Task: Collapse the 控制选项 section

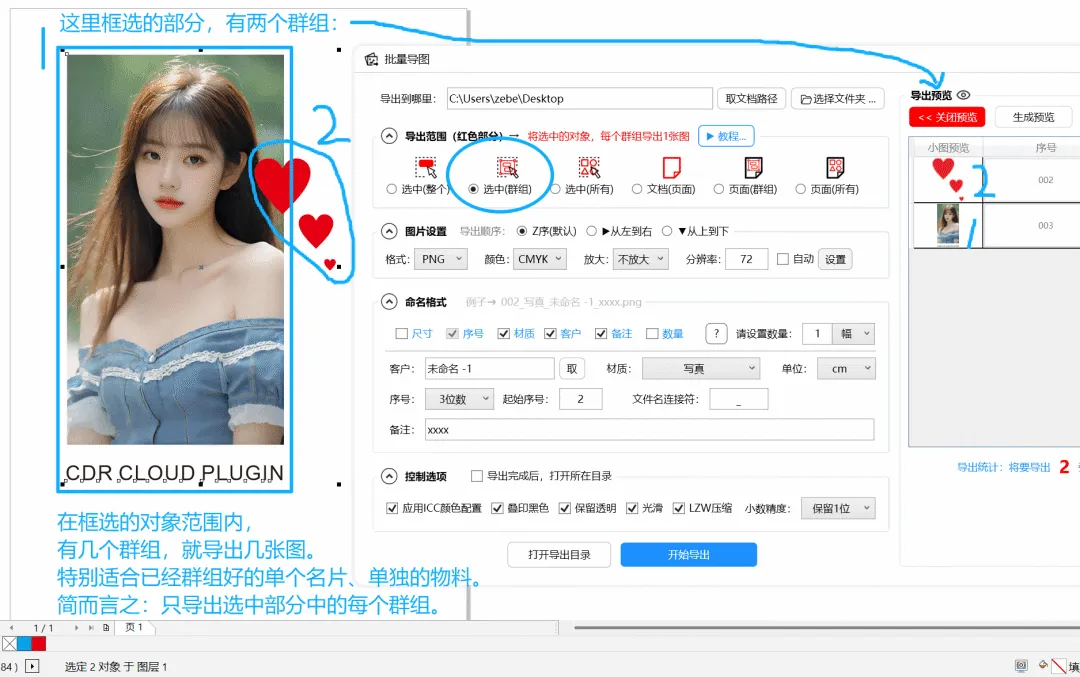Action: click(x=389, y=476)
